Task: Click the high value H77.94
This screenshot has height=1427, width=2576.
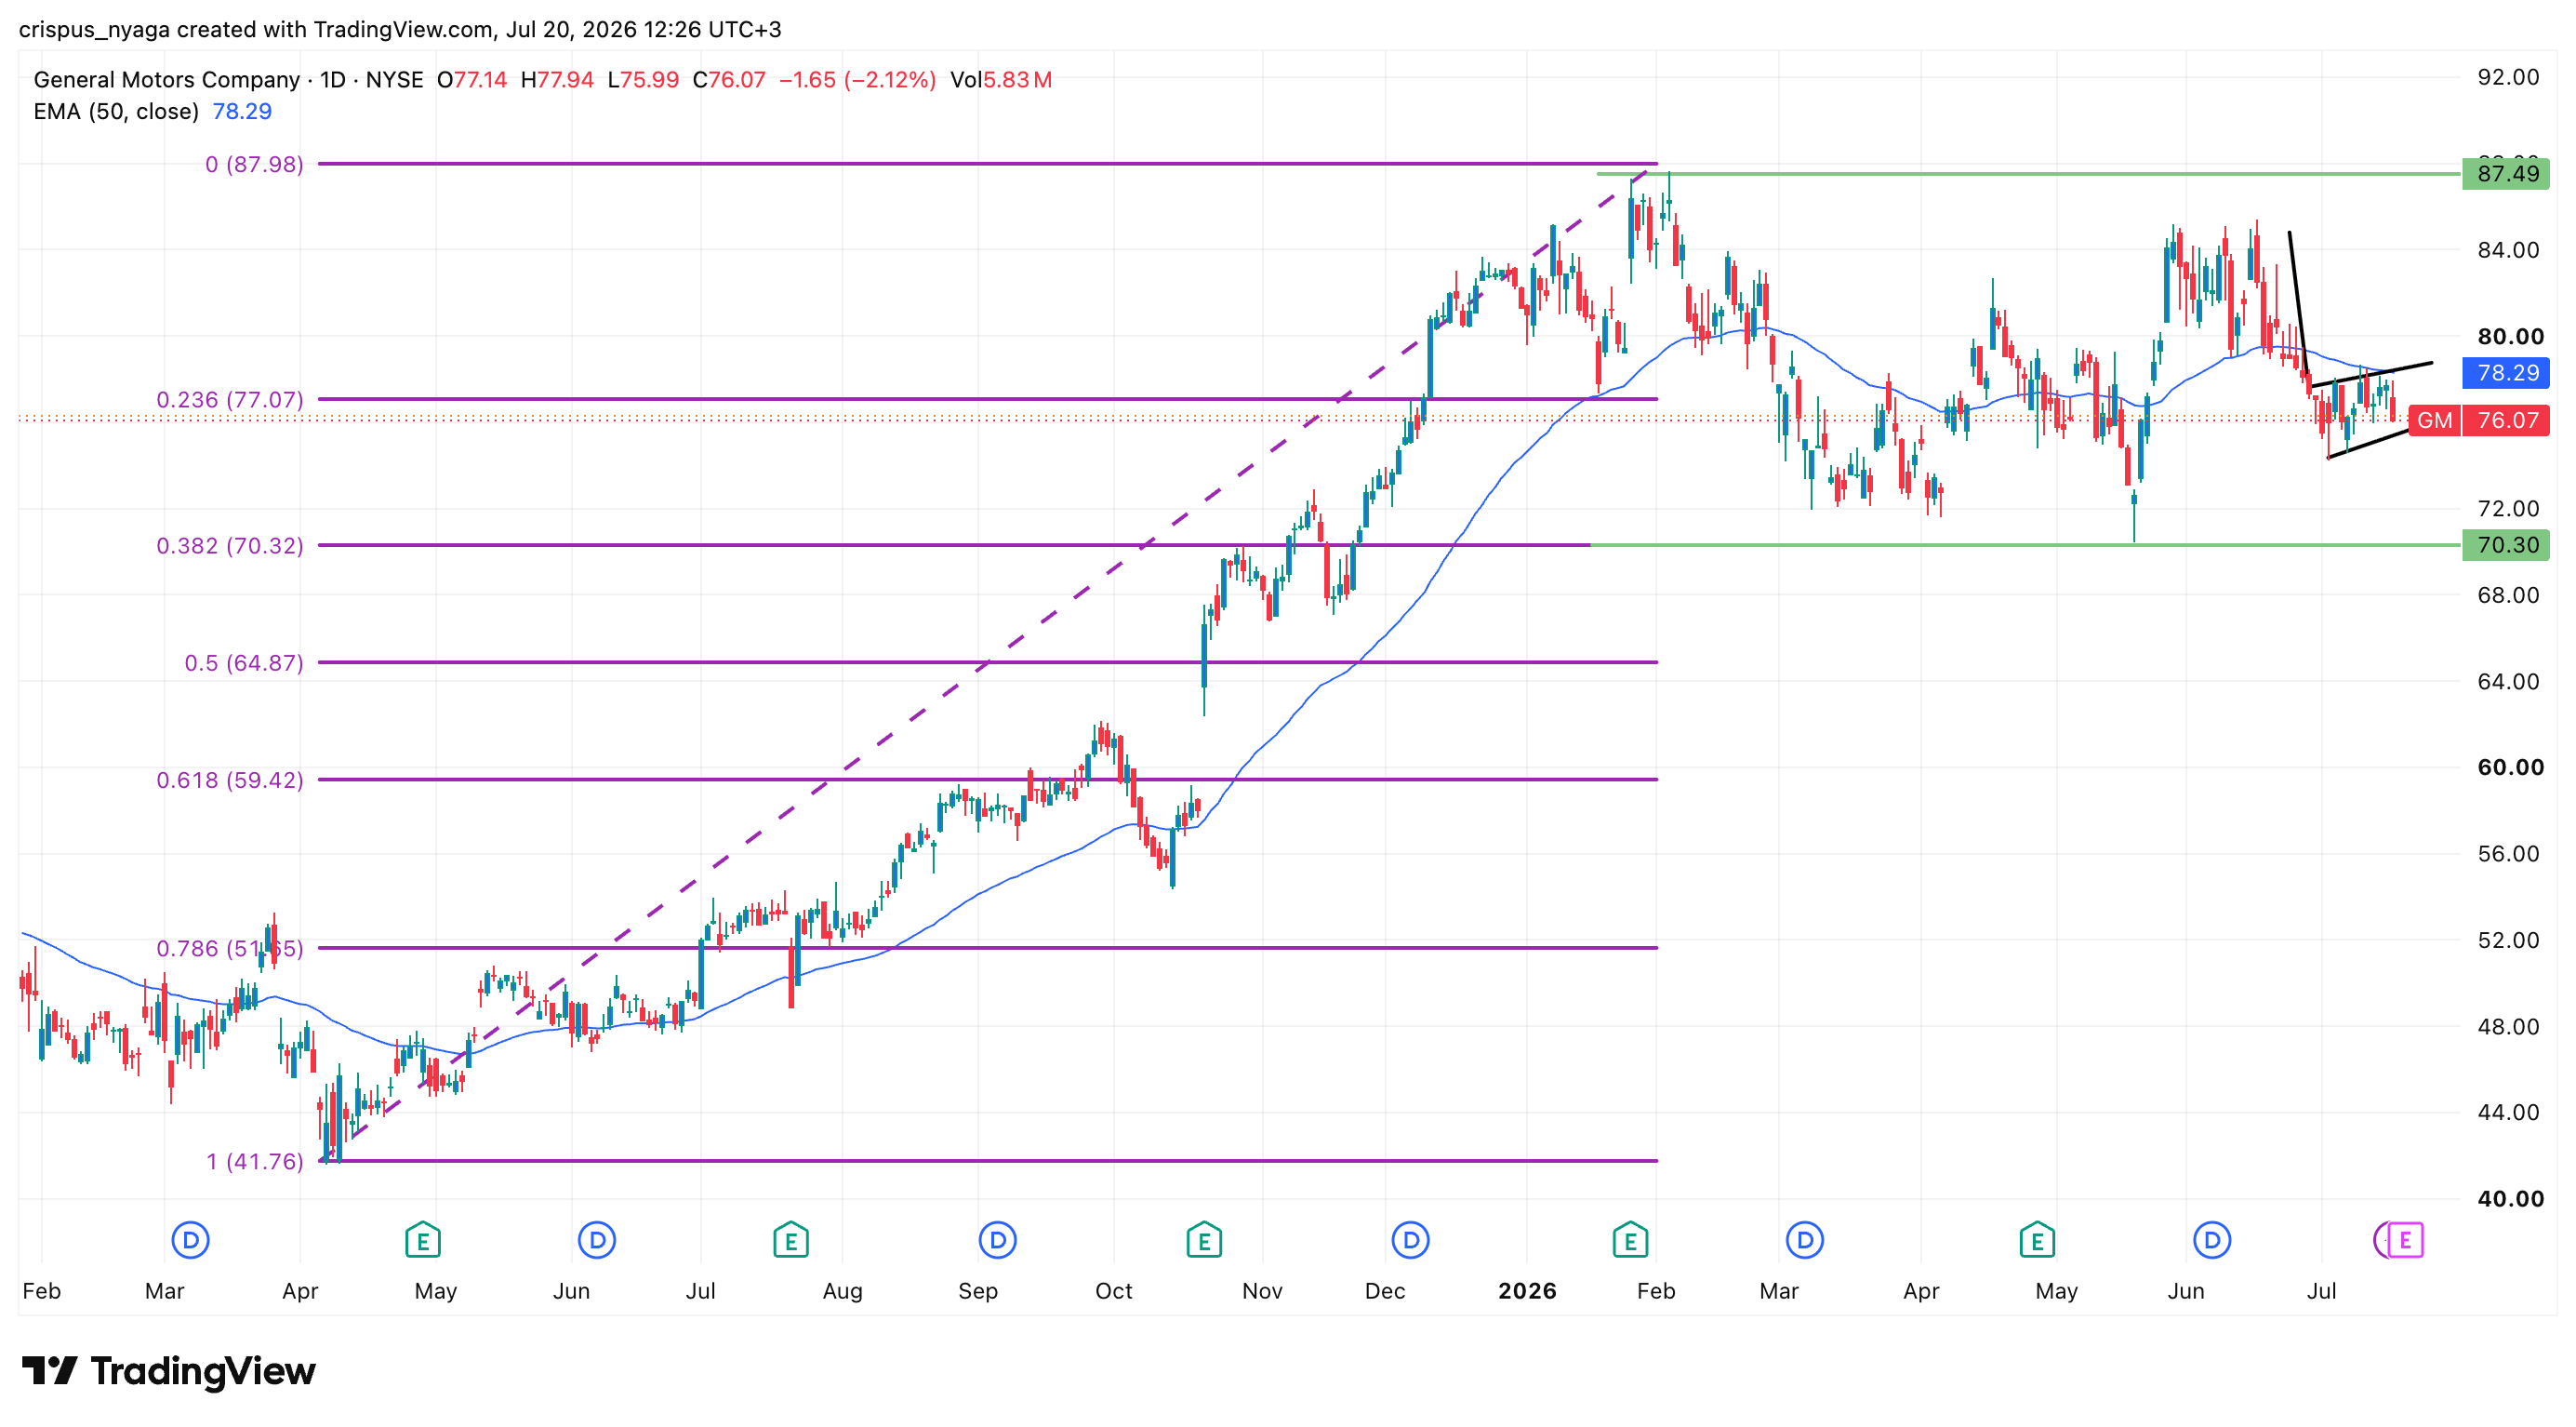Action: tap(557, 79)
